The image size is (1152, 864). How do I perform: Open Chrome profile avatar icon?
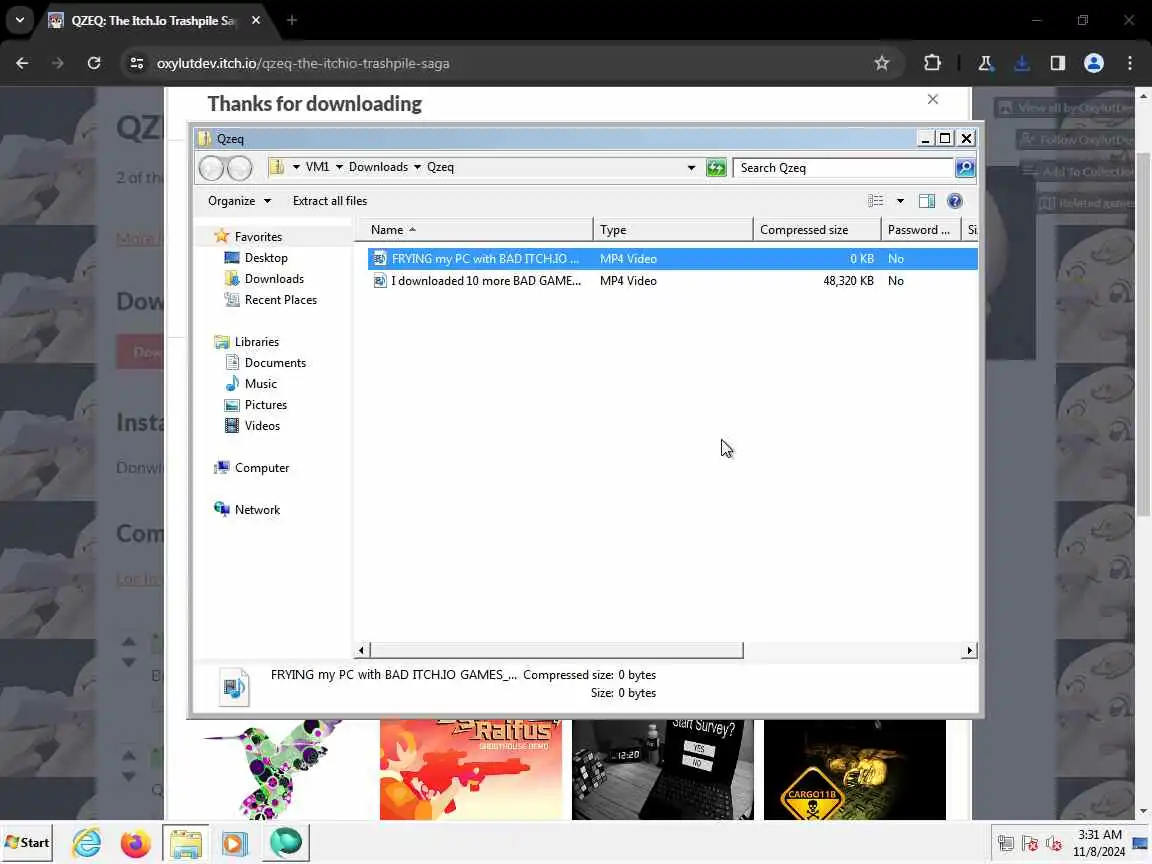(1093, 63)
